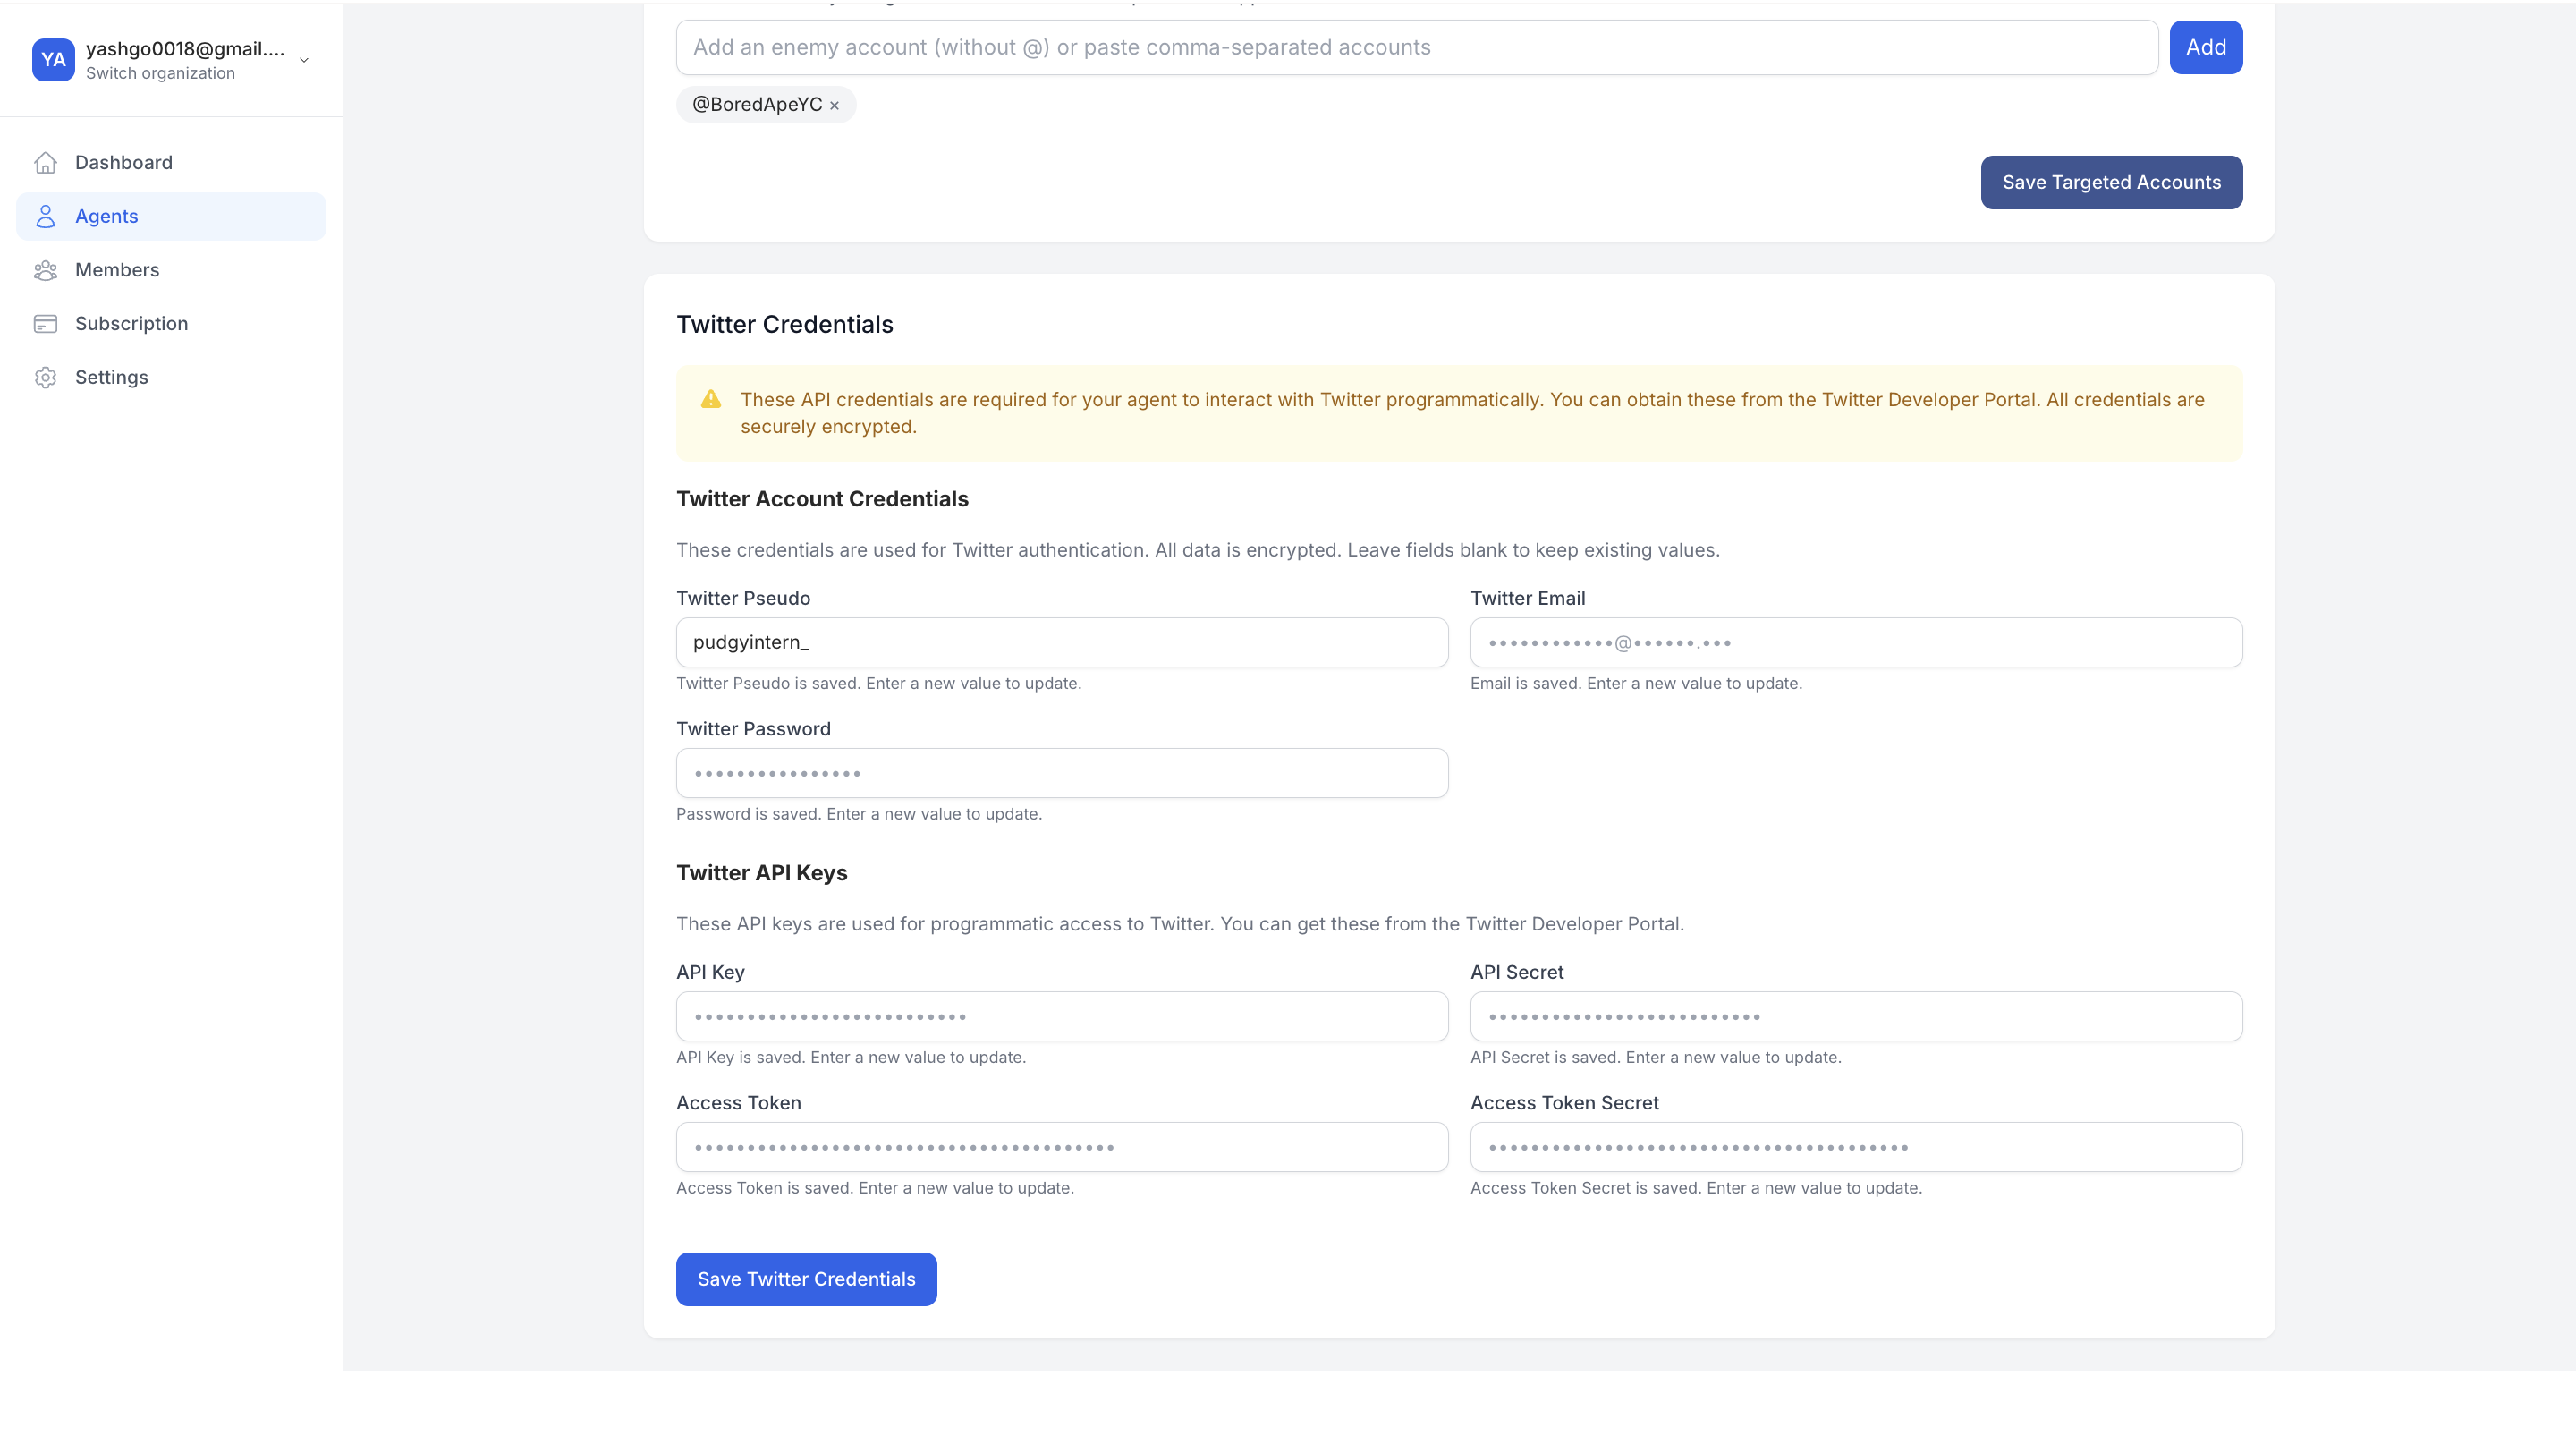Click the Members group icon
Viewport: 2576px width, 1453px height.
pos(45,270)
